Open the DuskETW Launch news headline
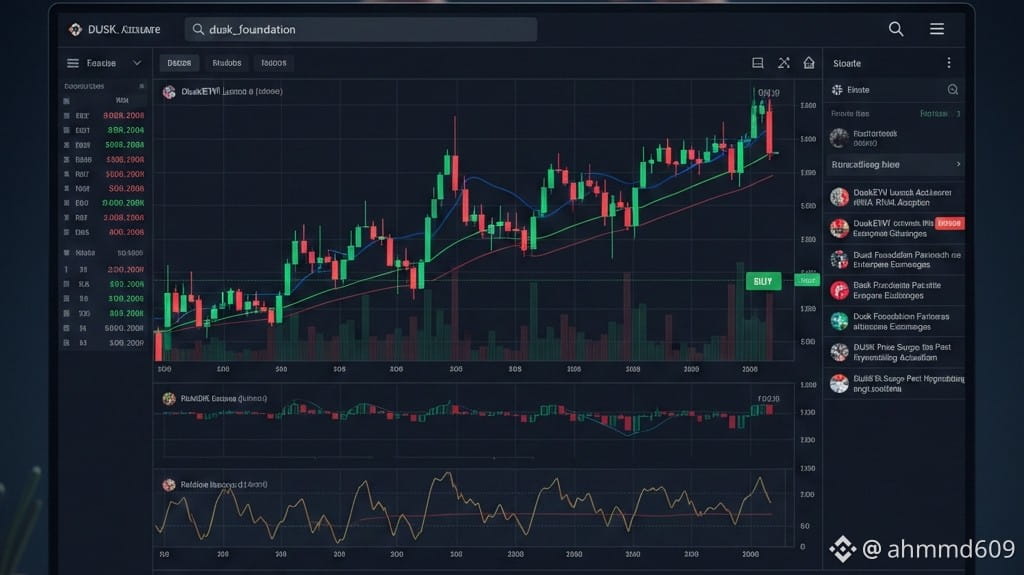 pos(902,197)
